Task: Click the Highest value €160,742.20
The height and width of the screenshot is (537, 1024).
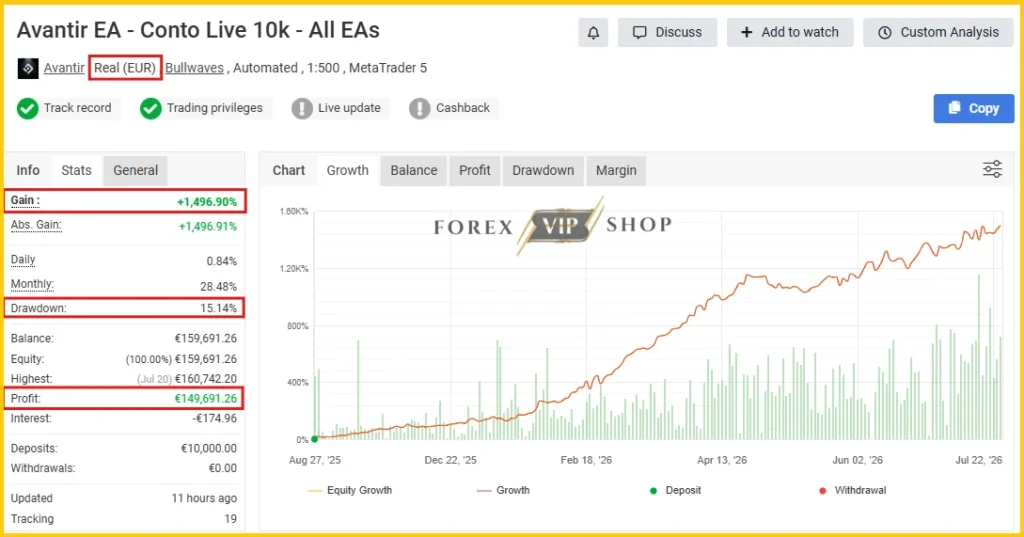Action: click(206, 379)
